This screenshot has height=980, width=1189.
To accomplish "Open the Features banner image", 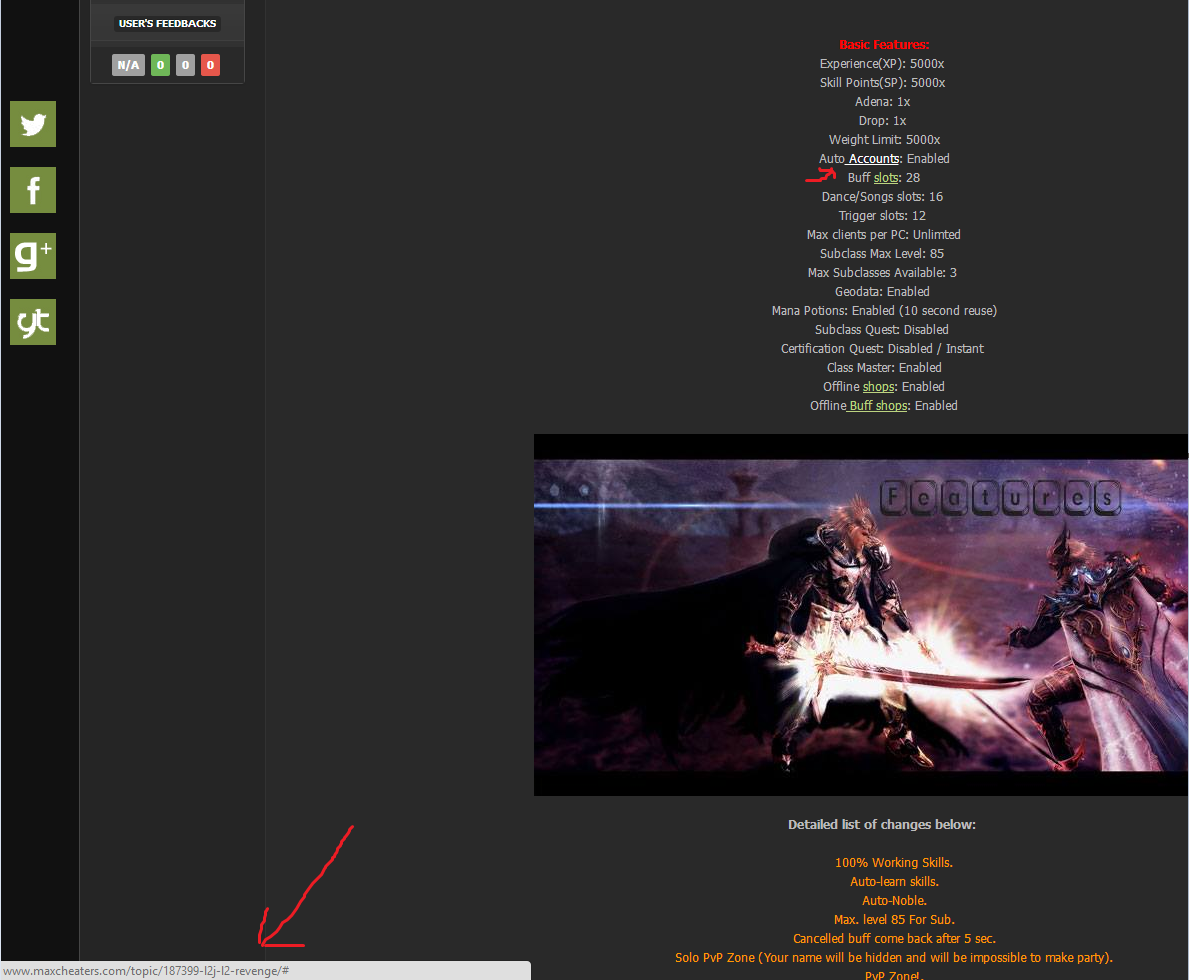I will pos(861,615).
